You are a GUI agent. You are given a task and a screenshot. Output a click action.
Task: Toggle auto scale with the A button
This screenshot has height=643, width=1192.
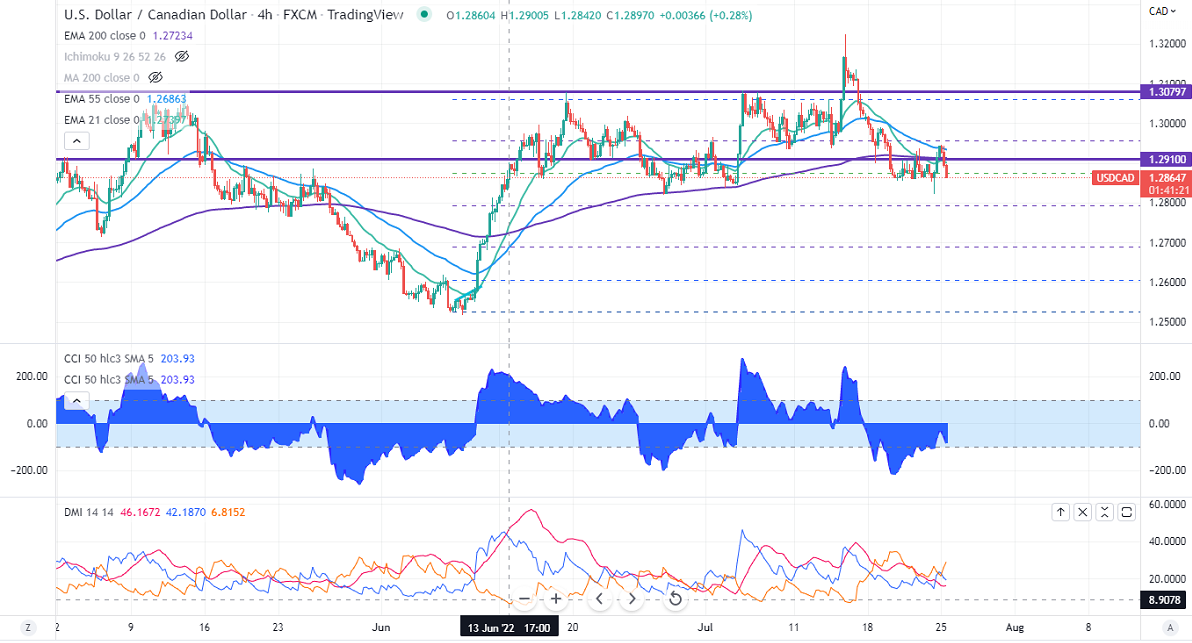[1170, 628]
